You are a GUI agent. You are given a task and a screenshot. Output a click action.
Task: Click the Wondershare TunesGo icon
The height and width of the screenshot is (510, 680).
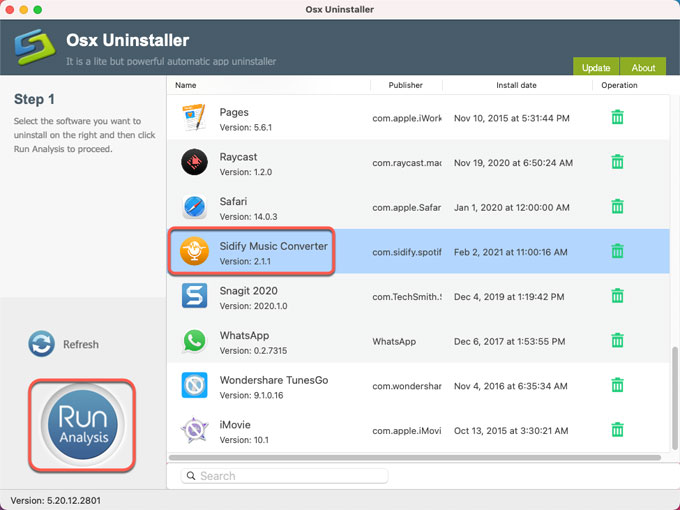coord(194,385)
